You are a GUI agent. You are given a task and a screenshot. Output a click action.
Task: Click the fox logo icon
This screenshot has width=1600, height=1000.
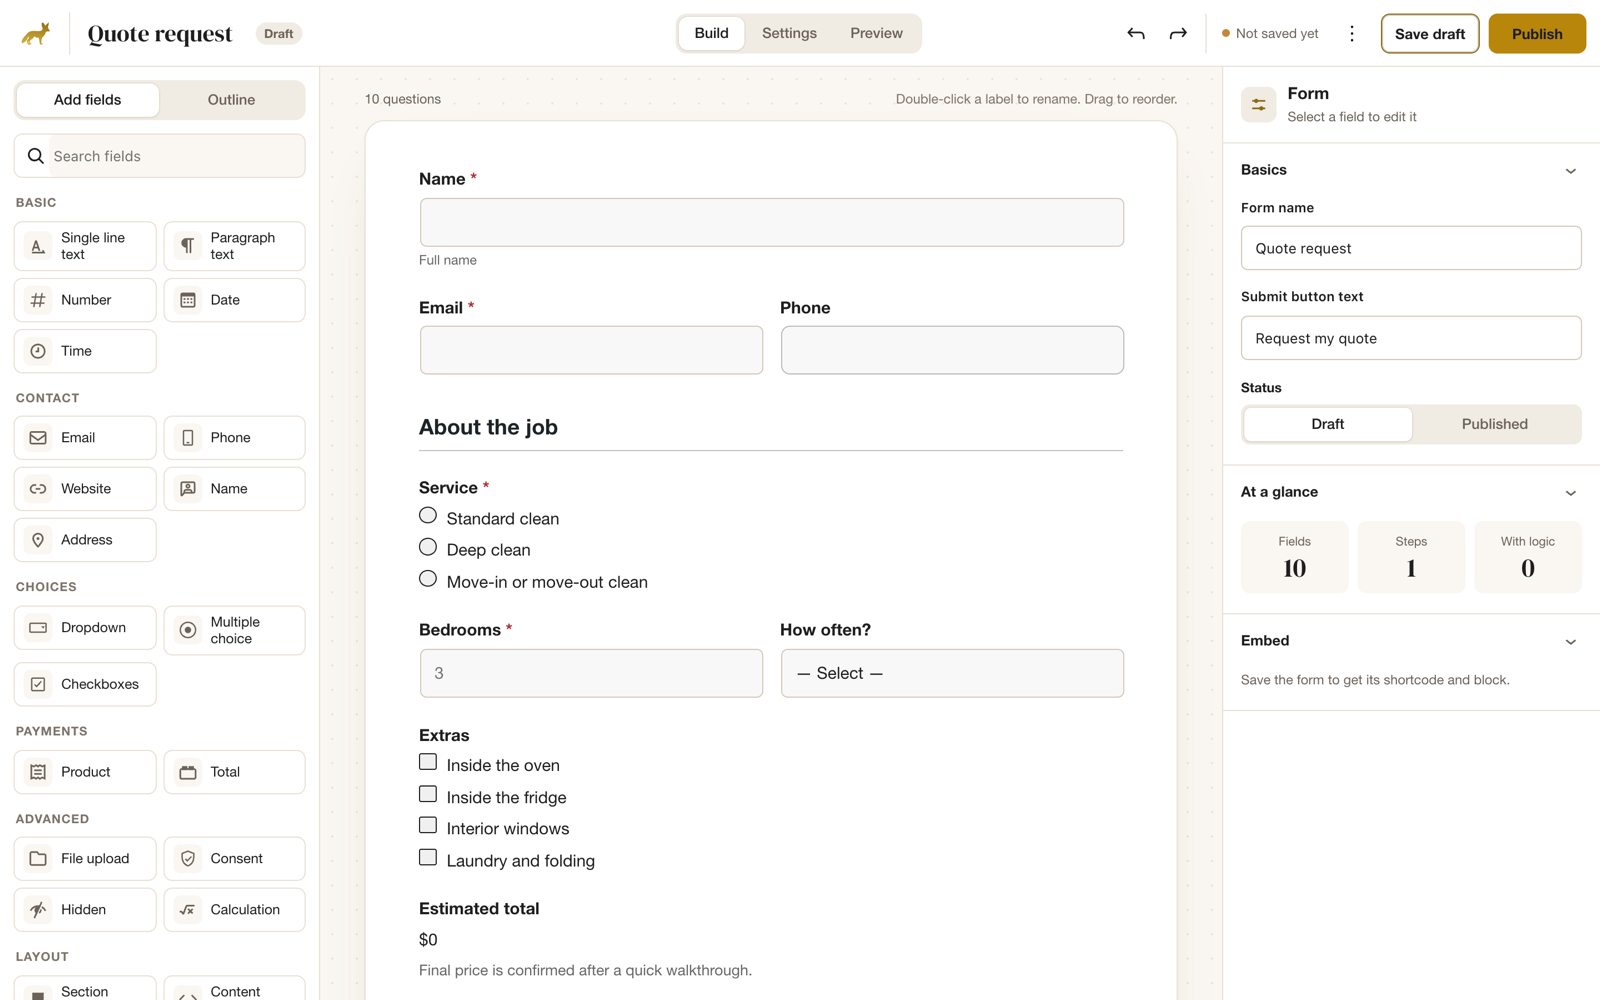36,34
